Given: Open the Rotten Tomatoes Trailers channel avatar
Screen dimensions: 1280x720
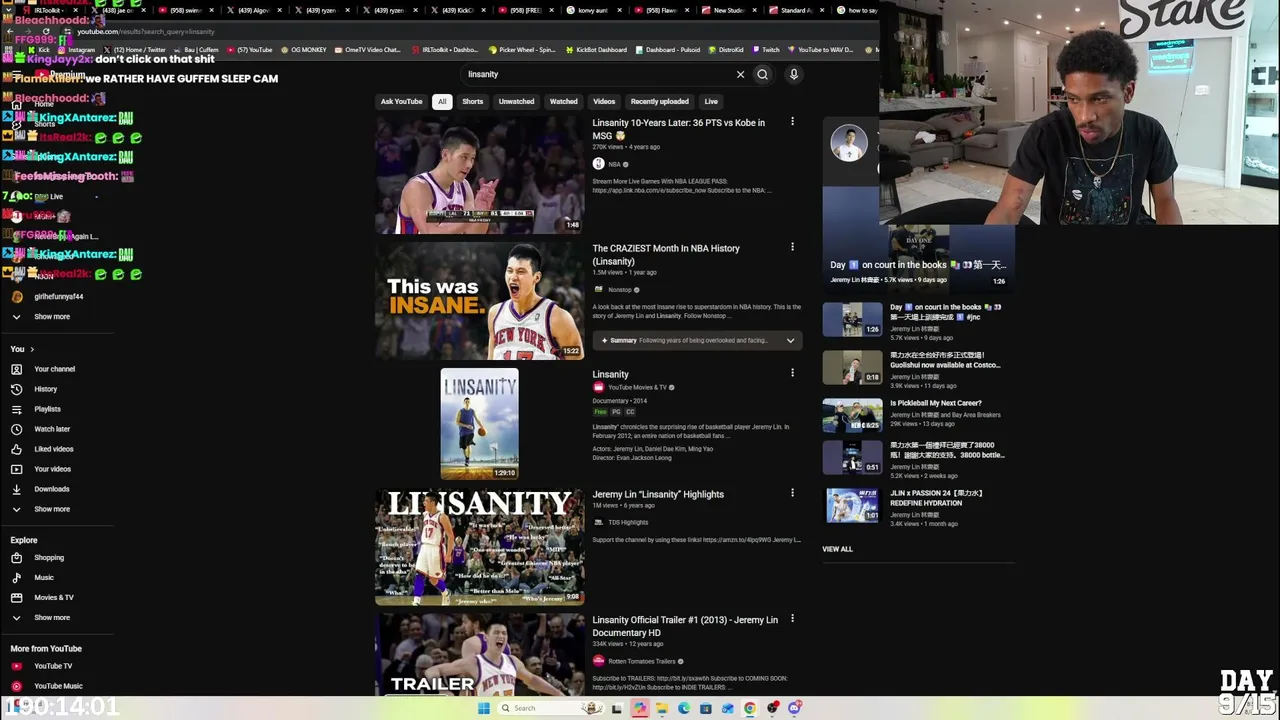Looking at the screenshot, I should 598,661.
